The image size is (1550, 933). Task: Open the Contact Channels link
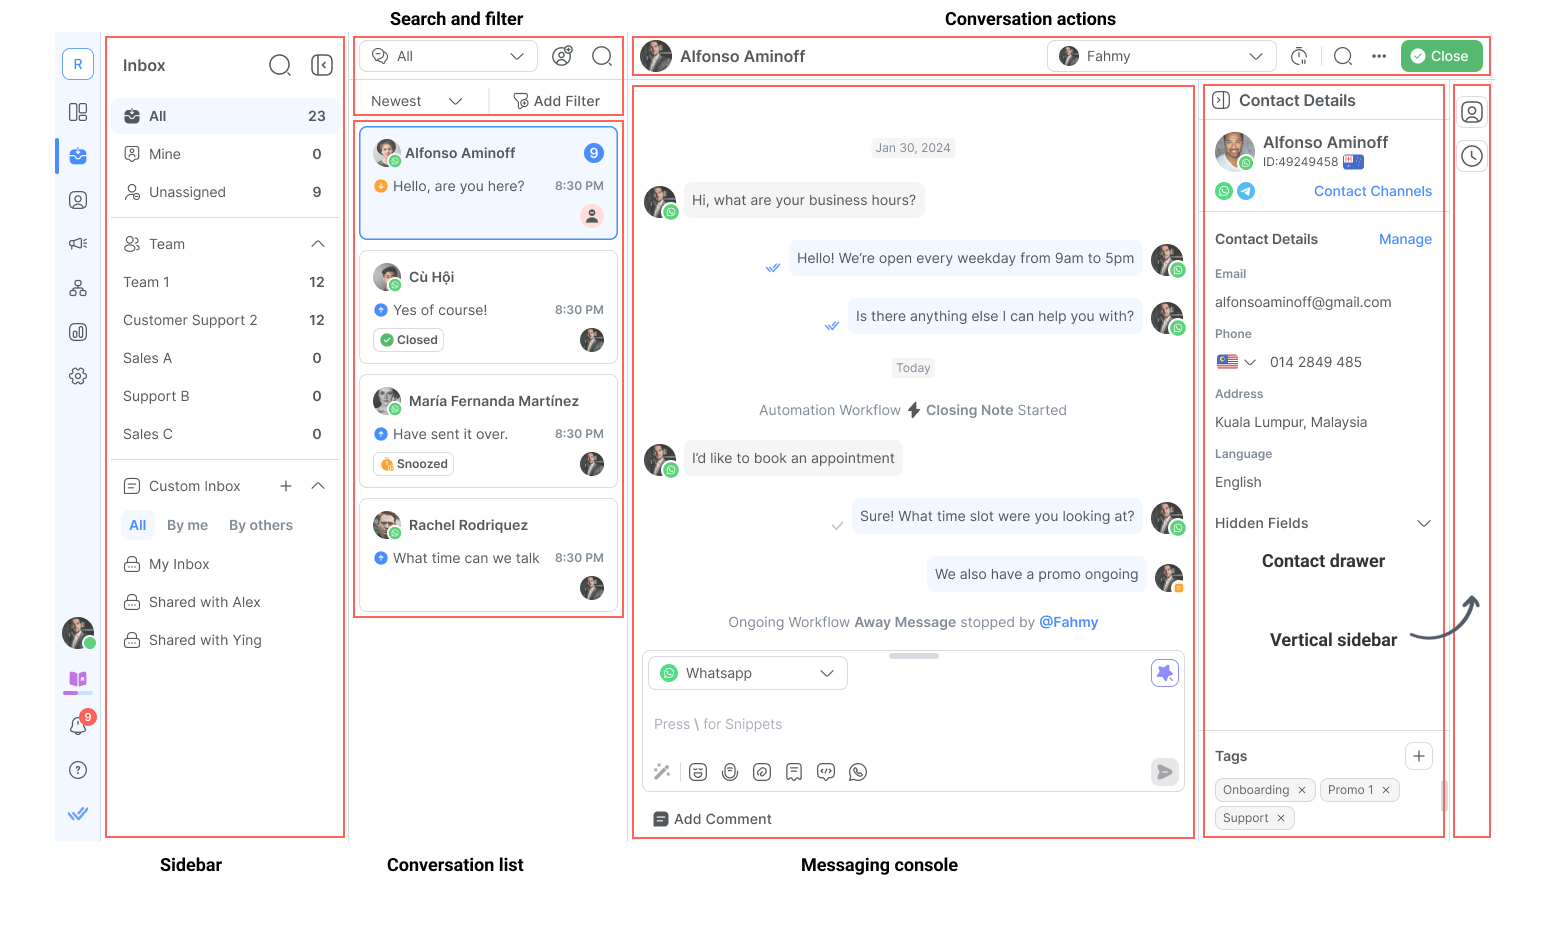1372,191
